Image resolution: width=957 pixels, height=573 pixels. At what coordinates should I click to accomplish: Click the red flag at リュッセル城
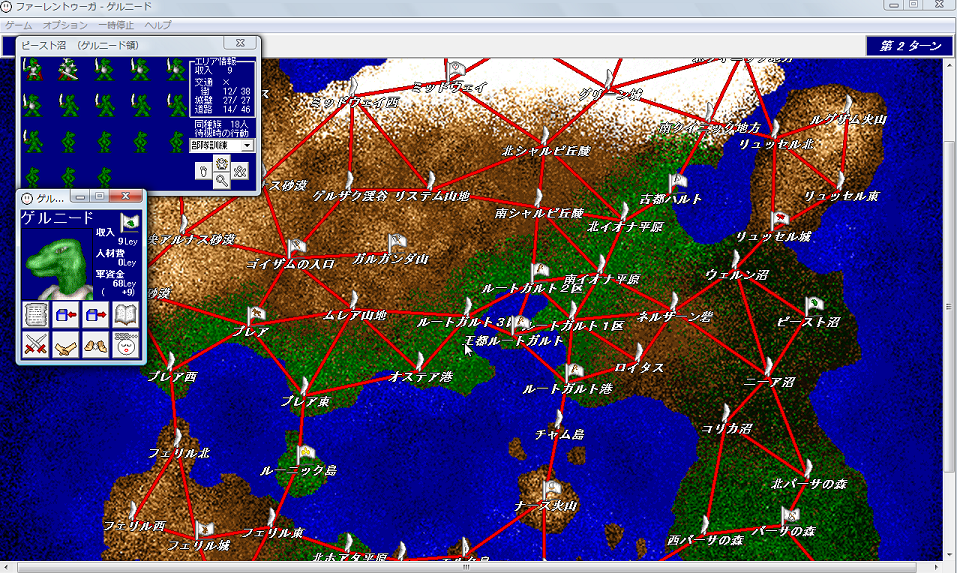[778, 220]
